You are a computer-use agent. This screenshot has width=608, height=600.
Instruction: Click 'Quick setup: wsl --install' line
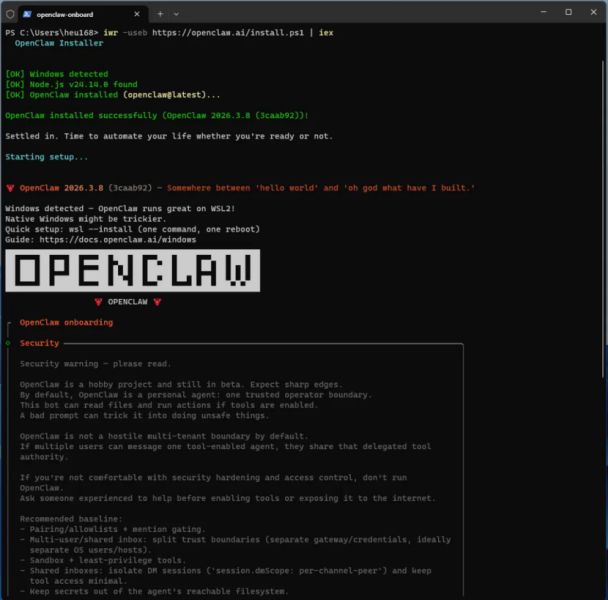[x=133, y=229]
